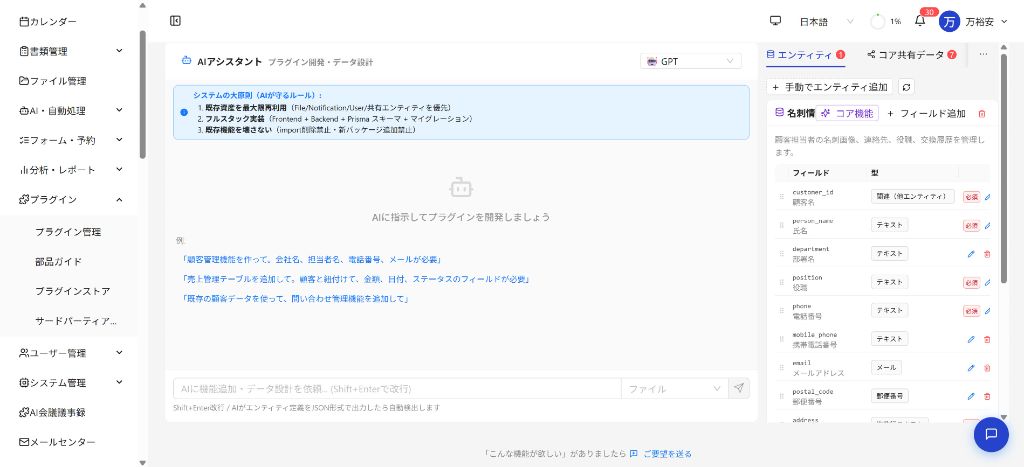Open ファイル管理 in the sidebar
1024x467 pixels.
(53, 81)
